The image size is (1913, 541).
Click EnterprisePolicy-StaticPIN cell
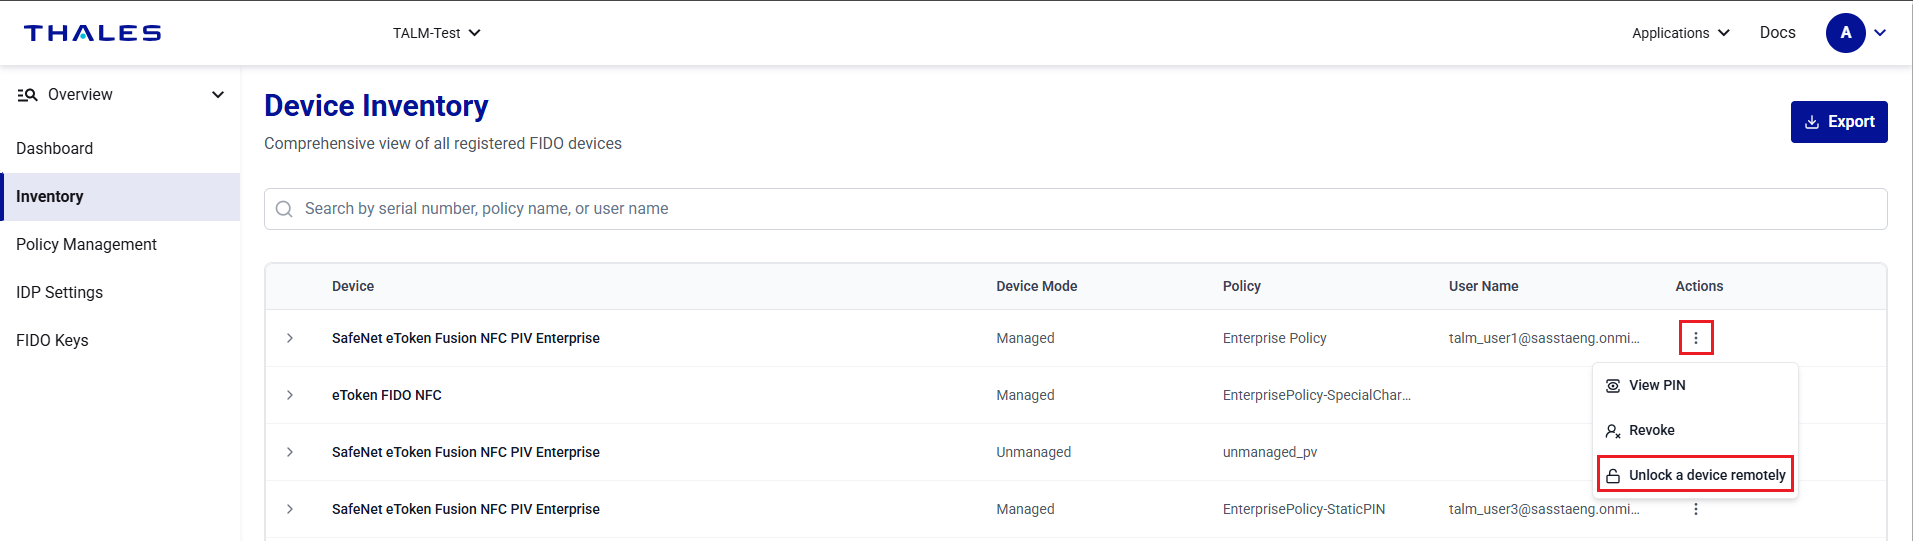pyautogui.click(x=1303, y=509)
